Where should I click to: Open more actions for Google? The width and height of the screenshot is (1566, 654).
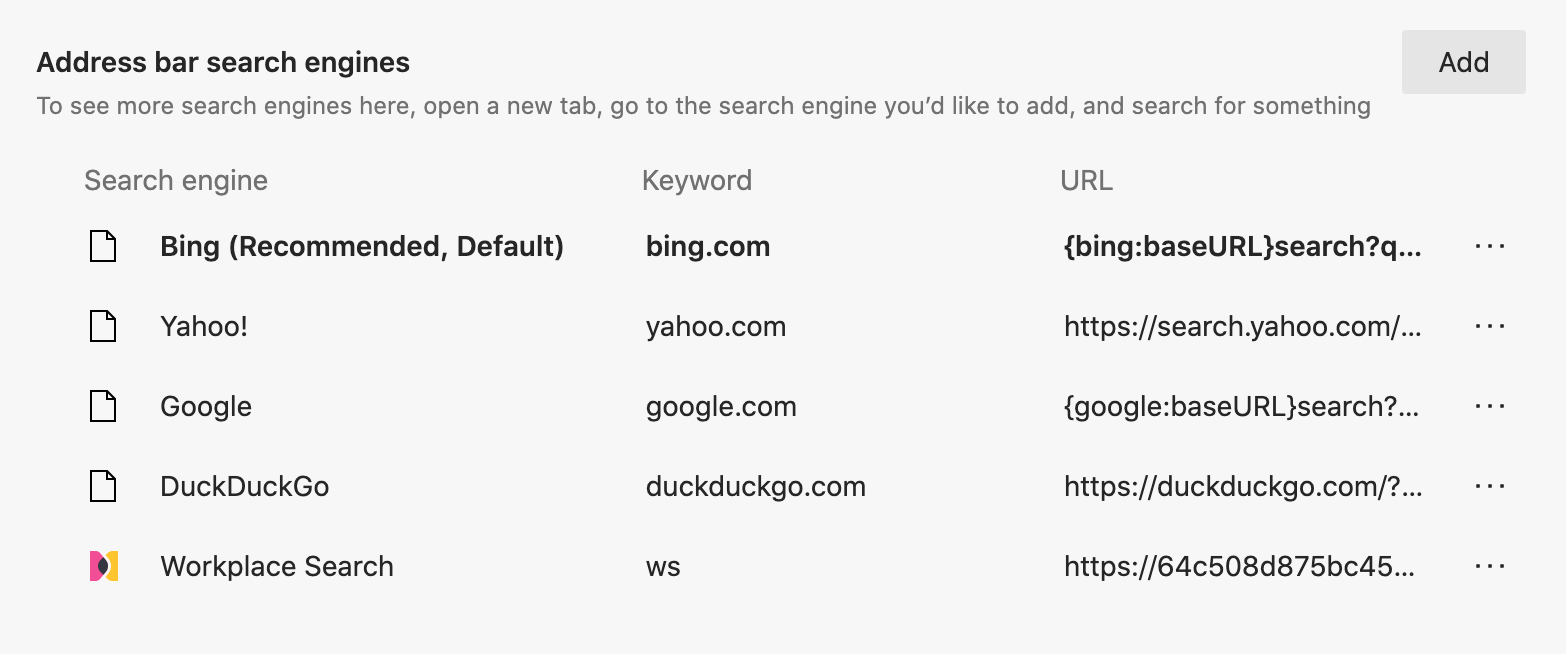[1490, 406]
